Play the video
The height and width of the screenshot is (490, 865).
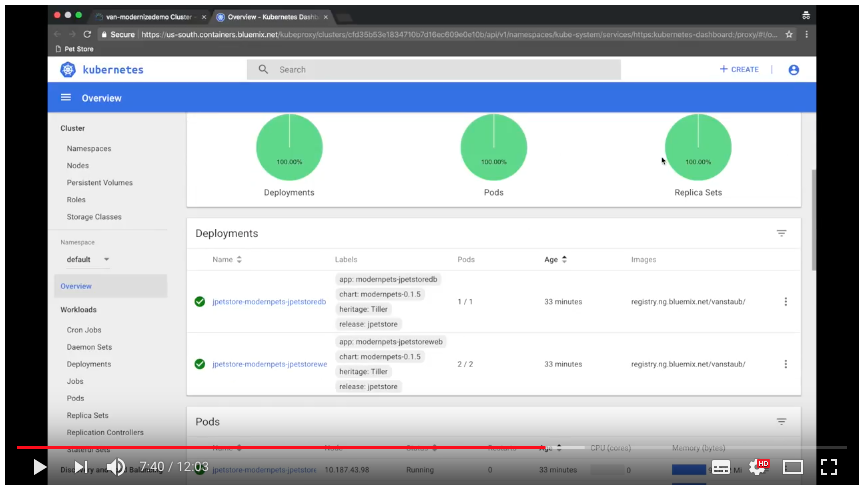coord(39,467)
